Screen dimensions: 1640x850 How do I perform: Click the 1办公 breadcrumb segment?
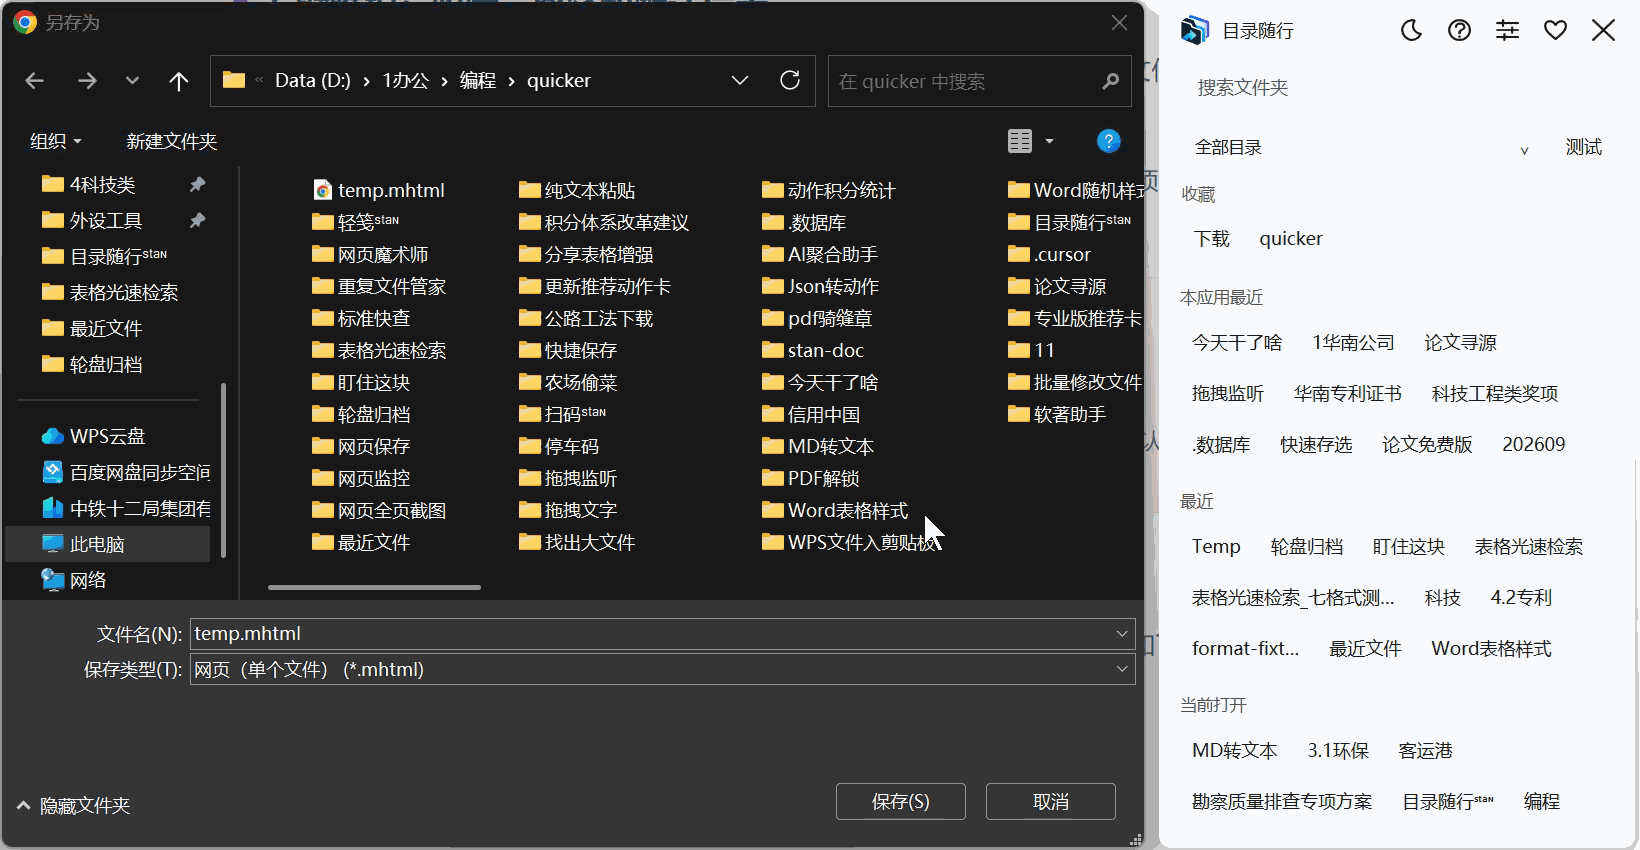(406, 80)
